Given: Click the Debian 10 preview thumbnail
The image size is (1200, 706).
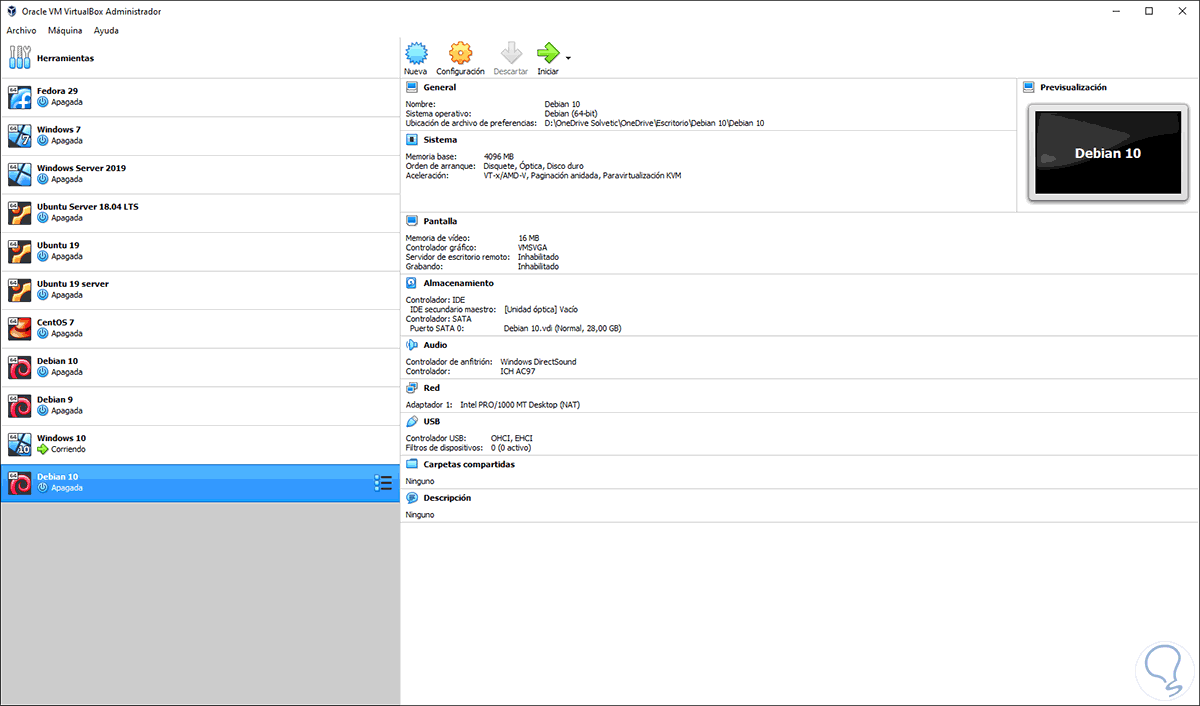Looking at the screenshot, I should click(x=1107, y=153).
